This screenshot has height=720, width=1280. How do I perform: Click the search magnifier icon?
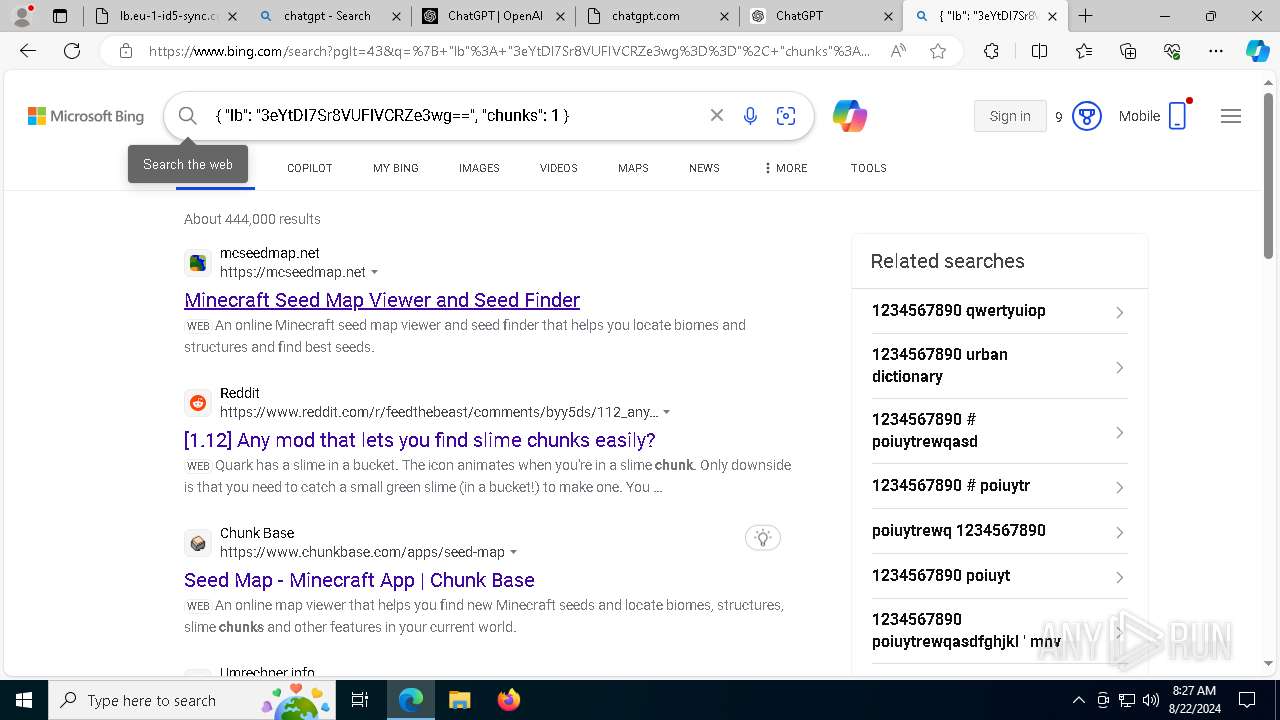point(187,116)
